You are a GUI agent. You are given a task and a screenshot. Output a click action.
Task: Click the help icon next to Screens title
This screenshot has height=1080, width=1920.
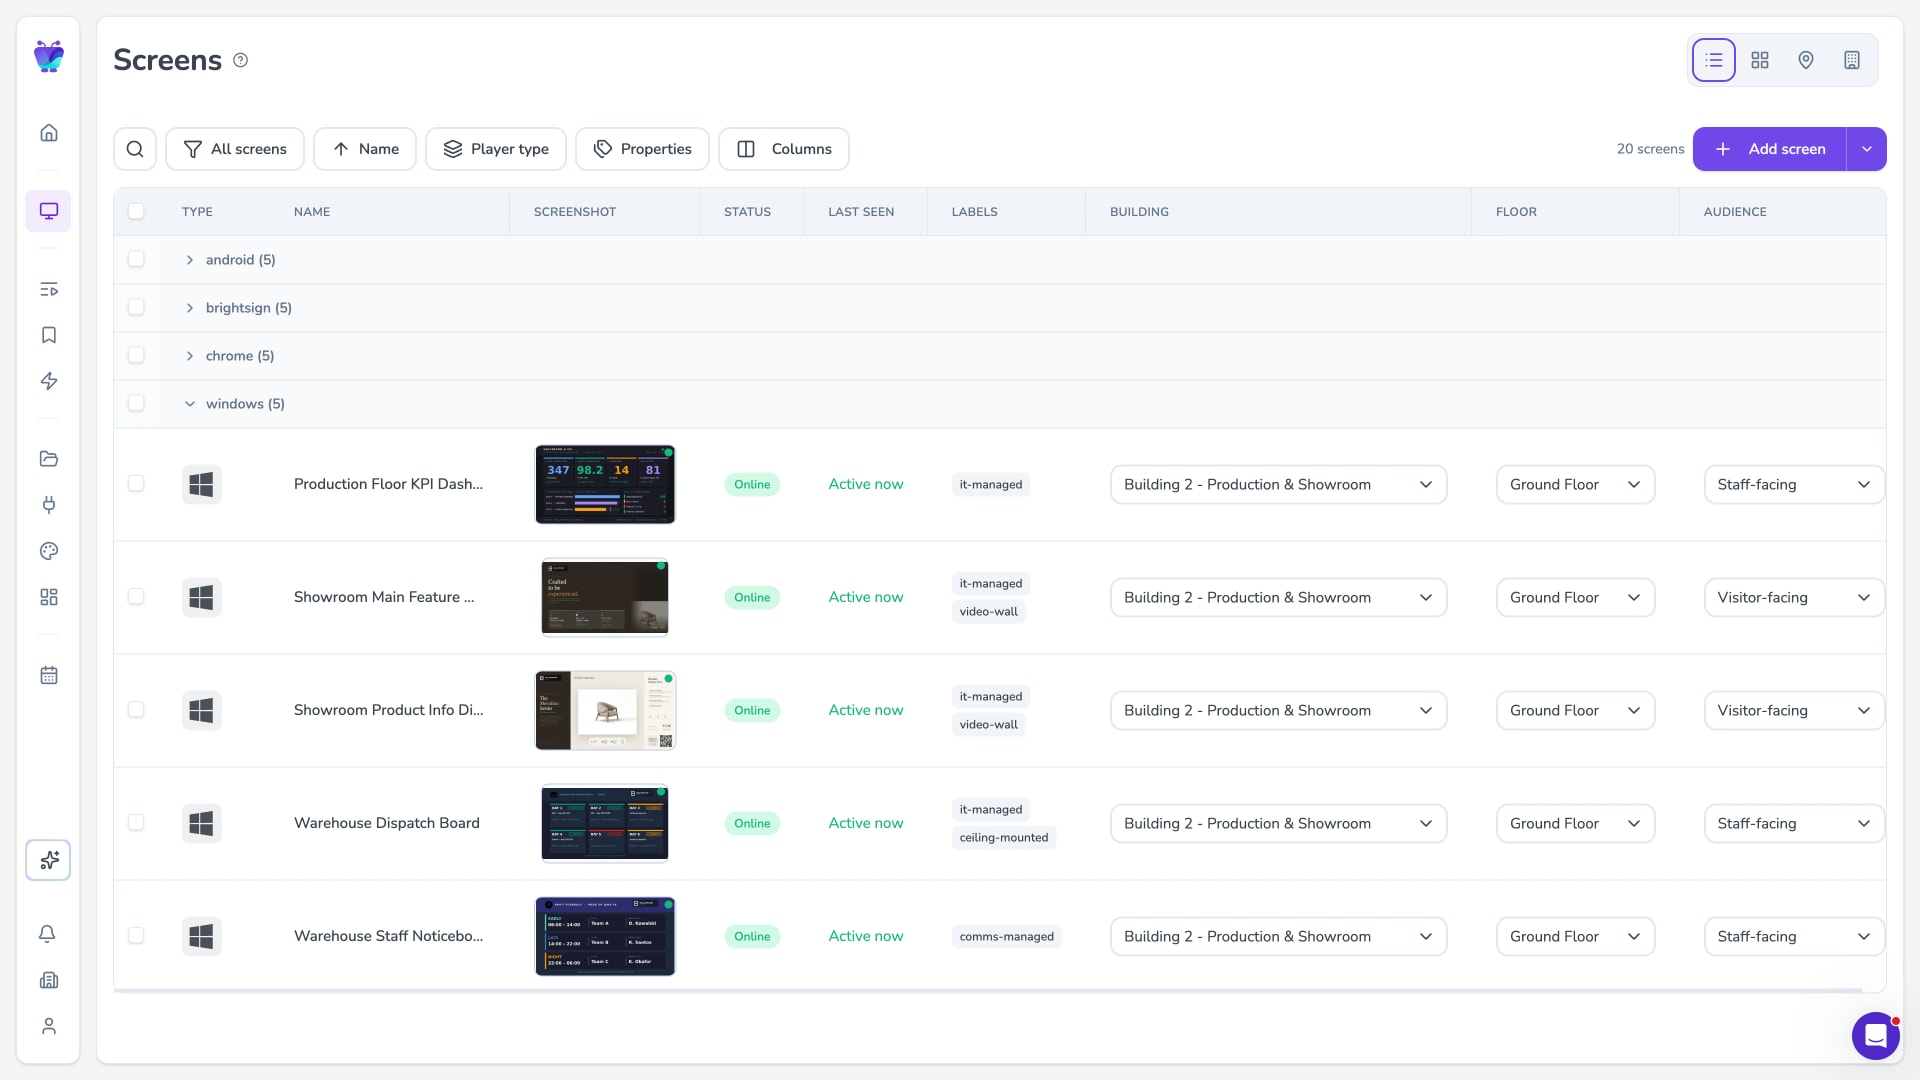(240, 60)
